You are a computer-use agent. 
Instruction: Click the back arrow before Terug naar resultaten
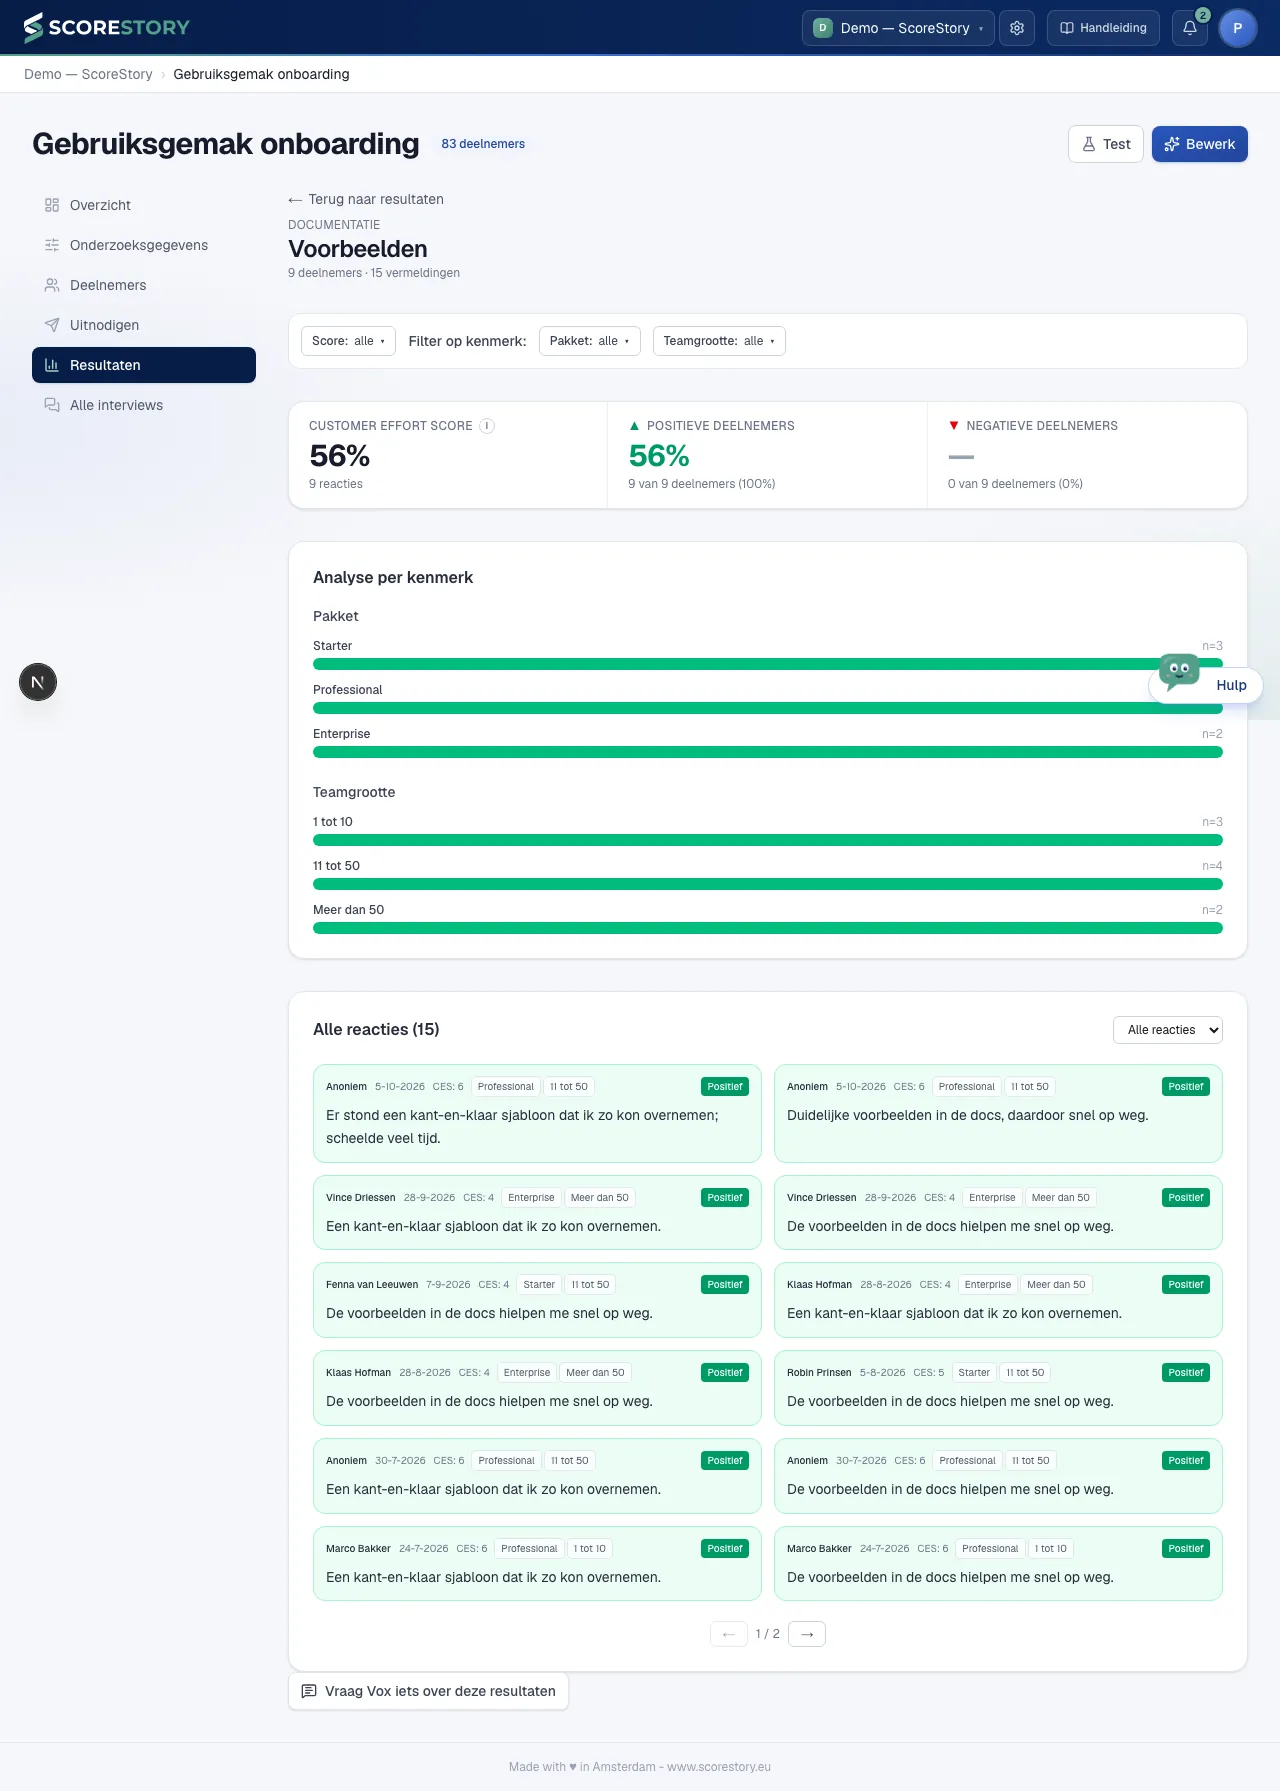295,200
